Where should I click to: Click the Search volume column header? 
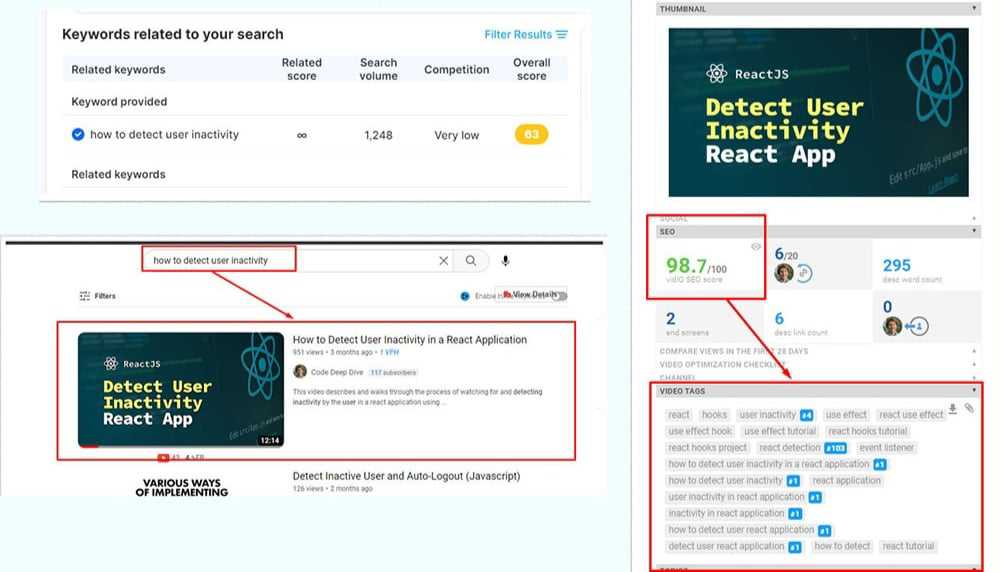(x=378, y=69)
